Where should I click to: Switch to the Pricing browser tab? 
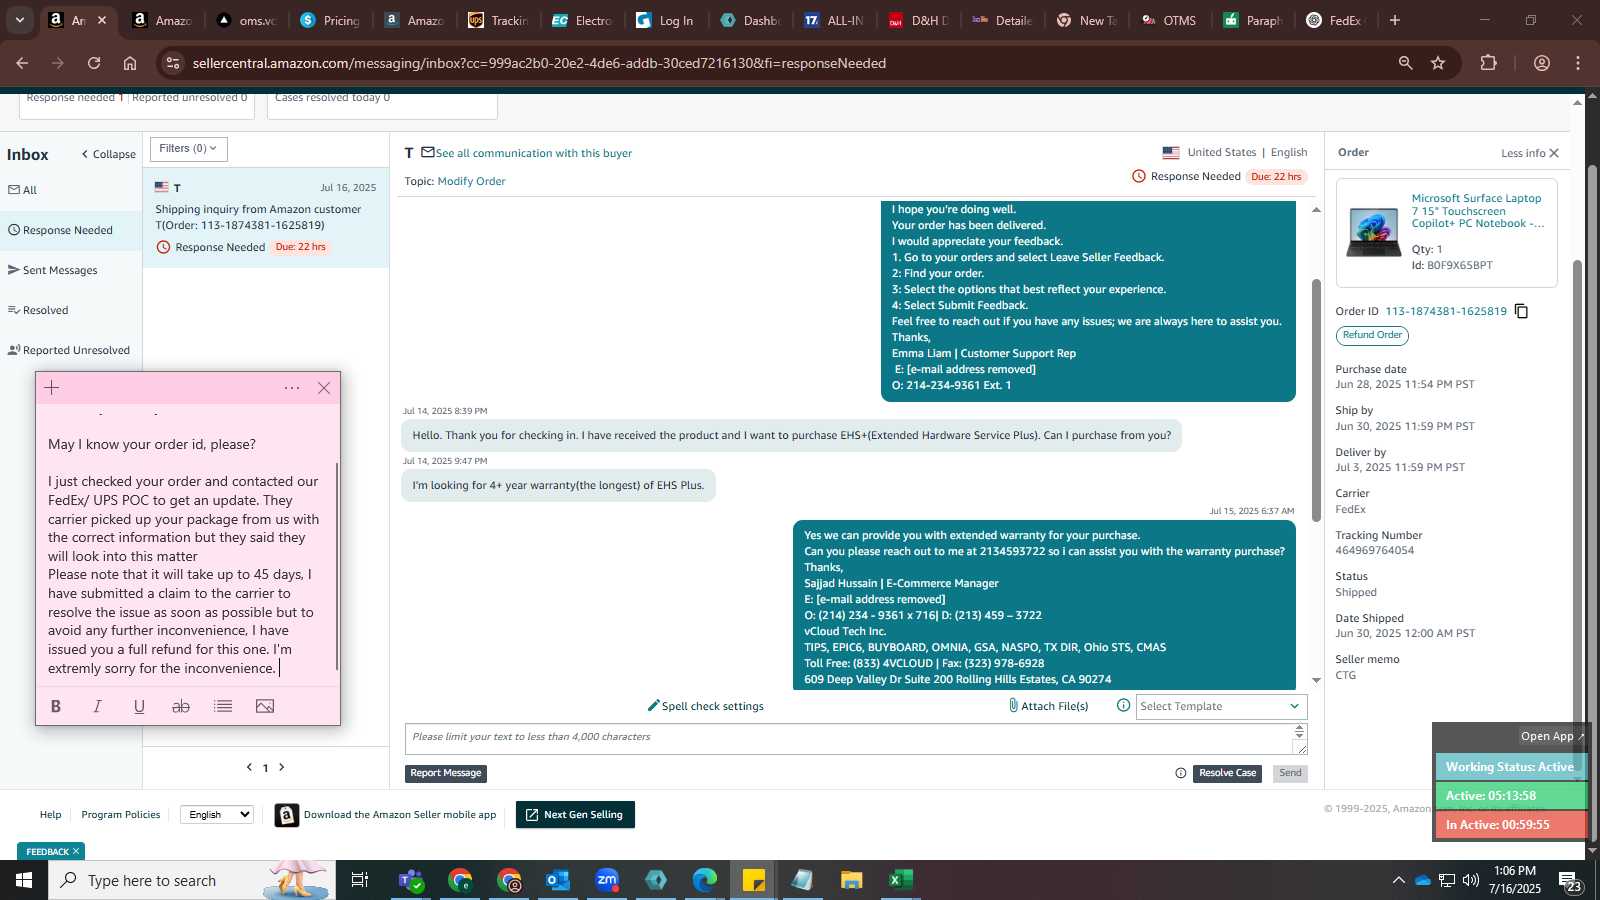point(330,20)
